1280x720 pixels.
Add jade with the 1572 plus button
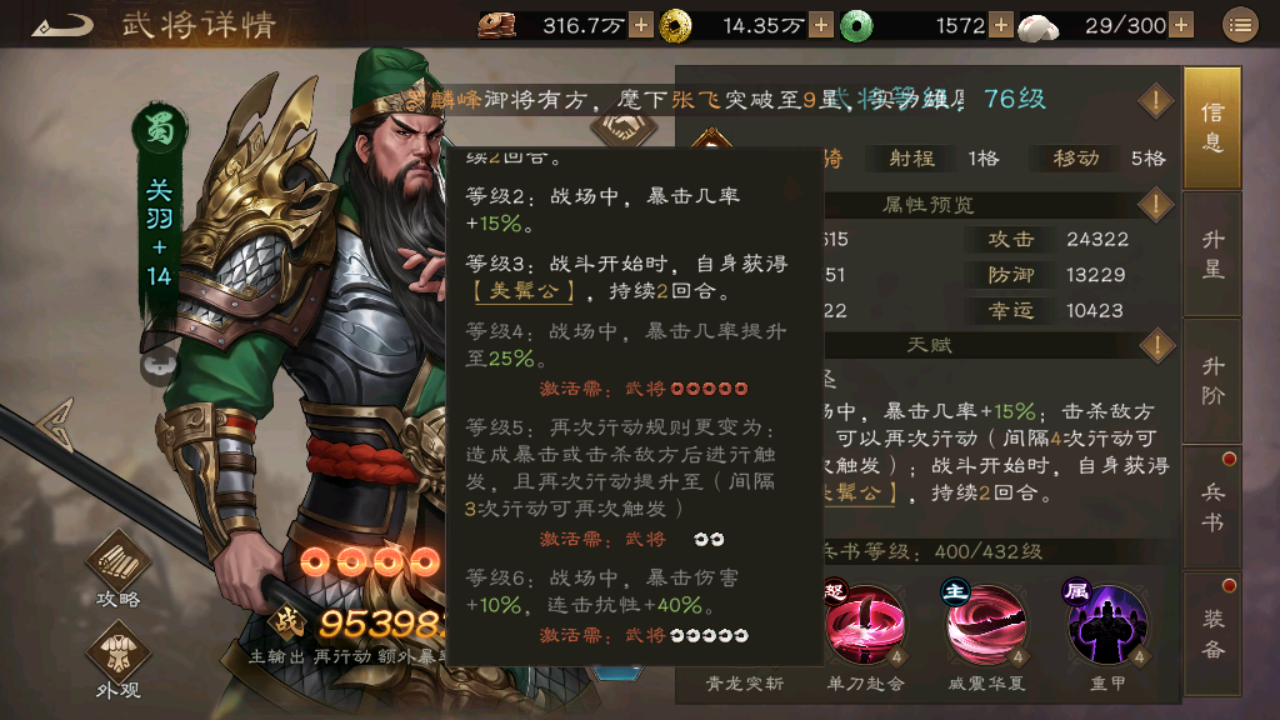[1001, 25]
